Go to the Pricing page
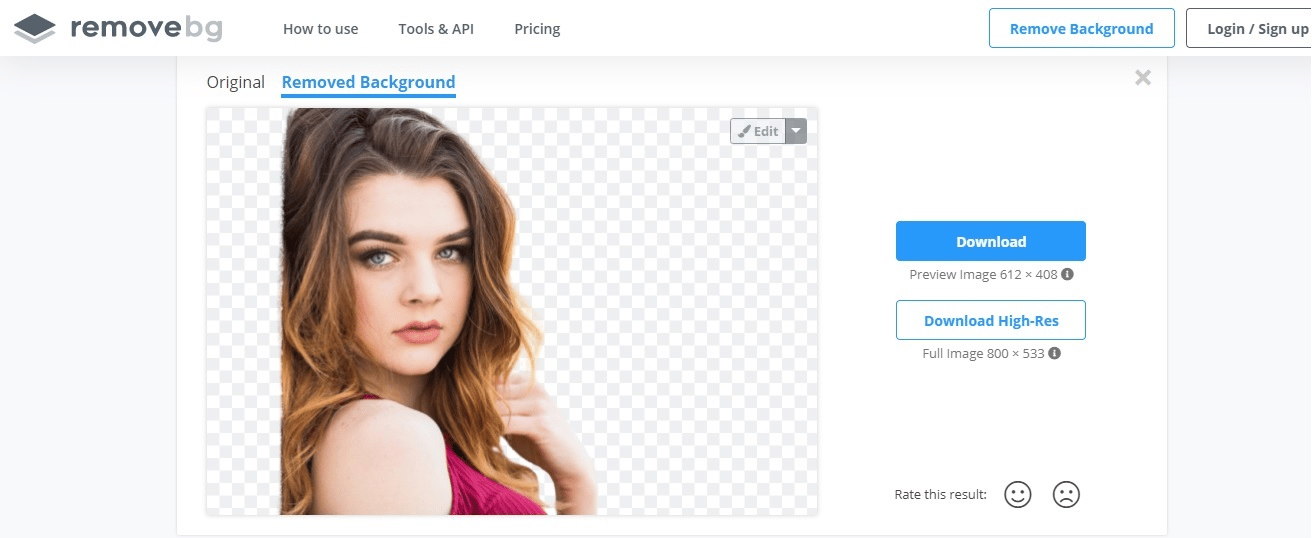Image resolution: width=1314 pixels, height=538 pixels. 537,29
